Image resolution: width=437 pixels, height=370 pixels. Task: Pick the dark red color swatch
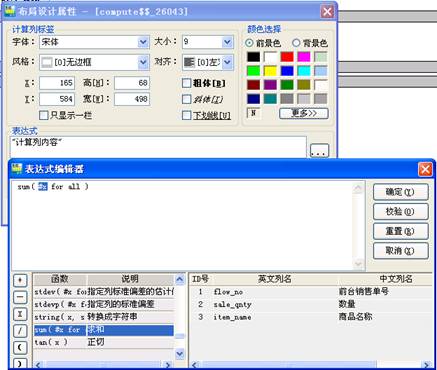click(x=254, y=85)
